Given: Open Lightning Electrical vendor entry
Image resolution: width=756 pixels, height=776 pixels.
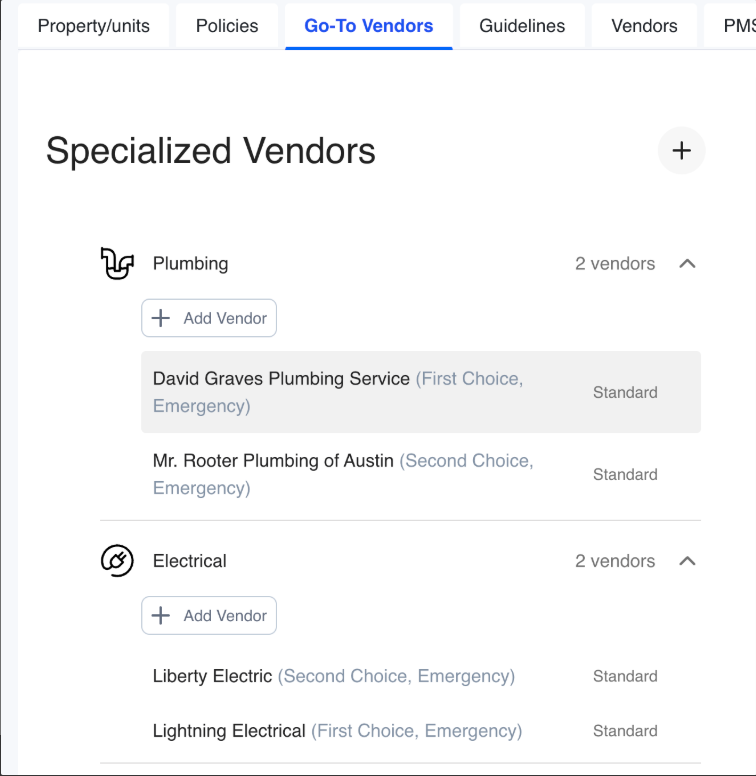Looking at the screenshot, I should click(421, 730).
